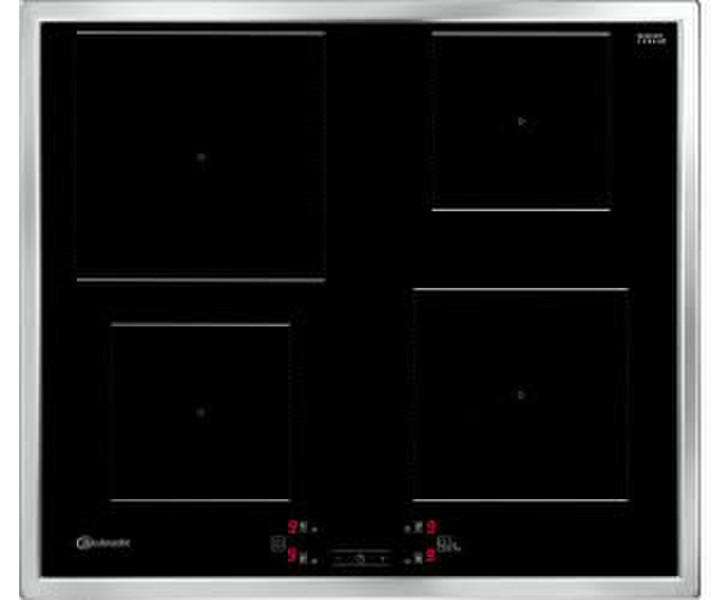720x600 pixels.
Task: Tap the power icon left of the displays
Action: [x=276, y=544]
